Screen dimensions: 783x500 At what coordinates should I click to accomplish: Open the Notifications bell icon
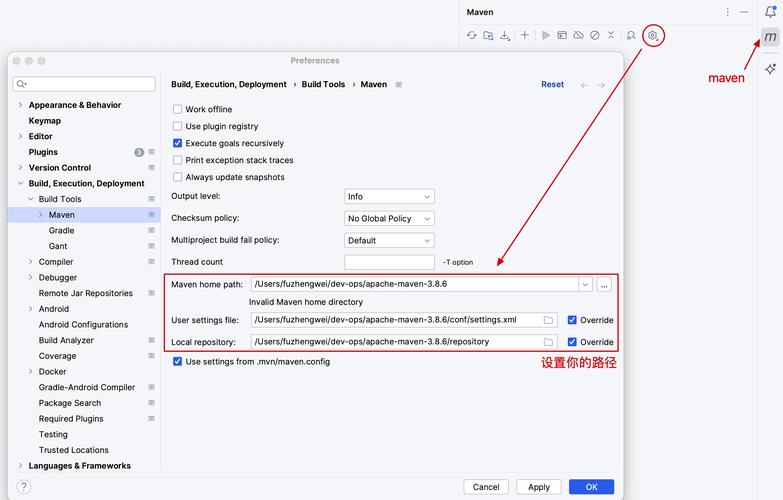[770, 12]
